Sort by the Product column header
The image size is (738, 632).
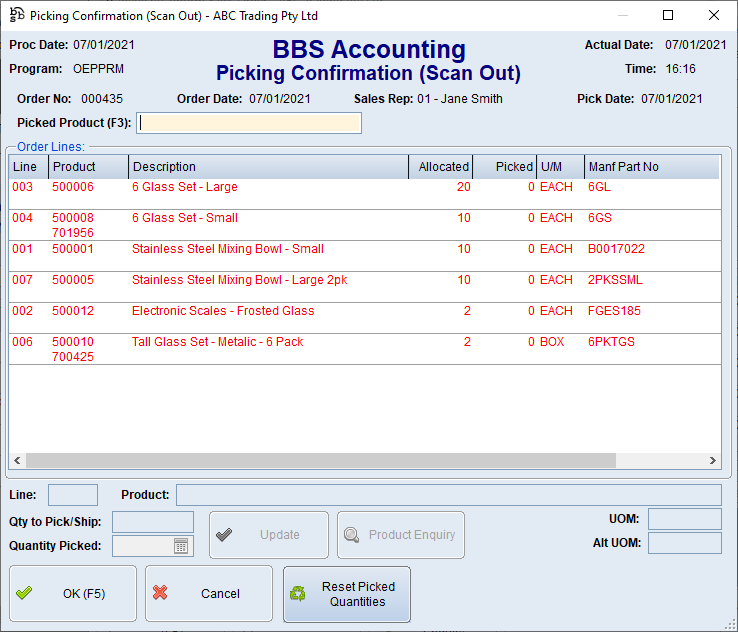coord(88,167)
